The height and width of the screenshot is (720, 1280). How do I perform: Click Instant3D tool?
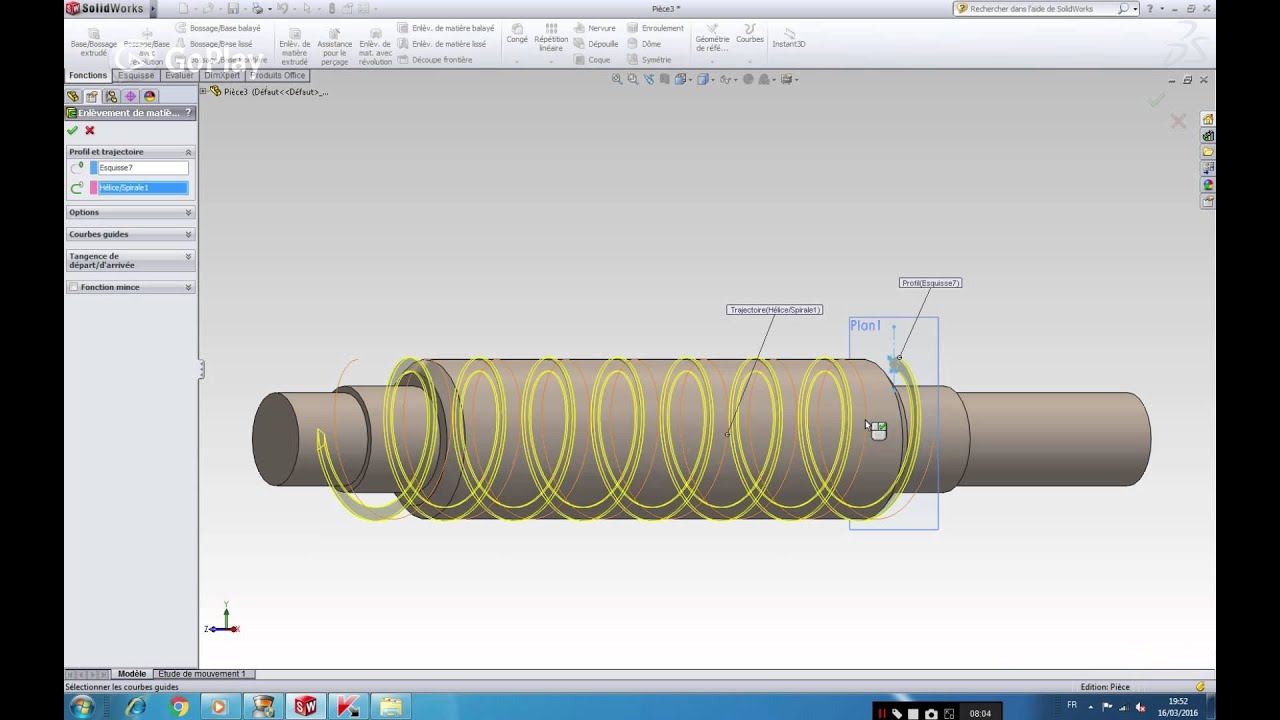click(789, 36)
